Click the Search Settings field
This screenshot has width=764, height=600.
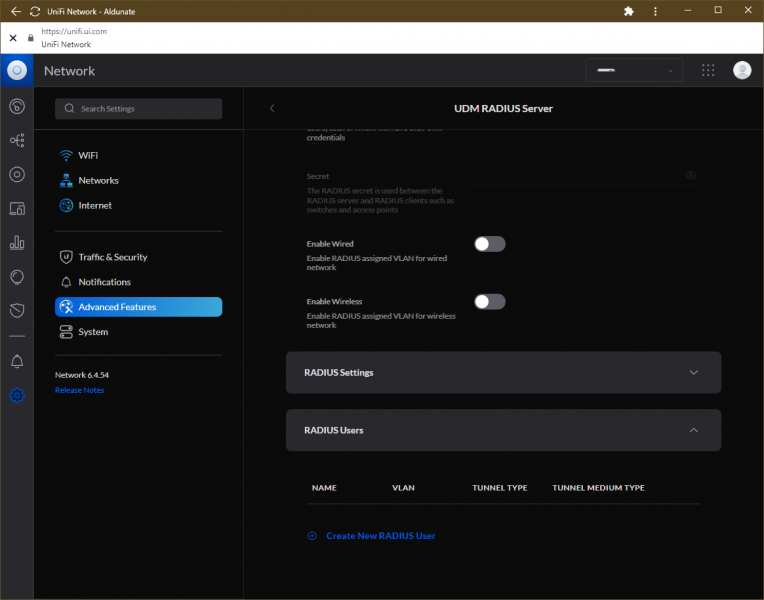[x=139, y=108]
